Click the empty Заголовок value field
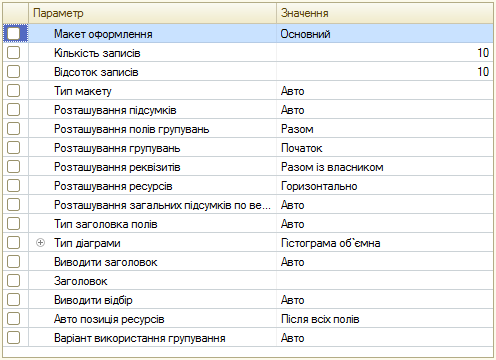This screenshot has width=496, height=360. tap(385, 281)
